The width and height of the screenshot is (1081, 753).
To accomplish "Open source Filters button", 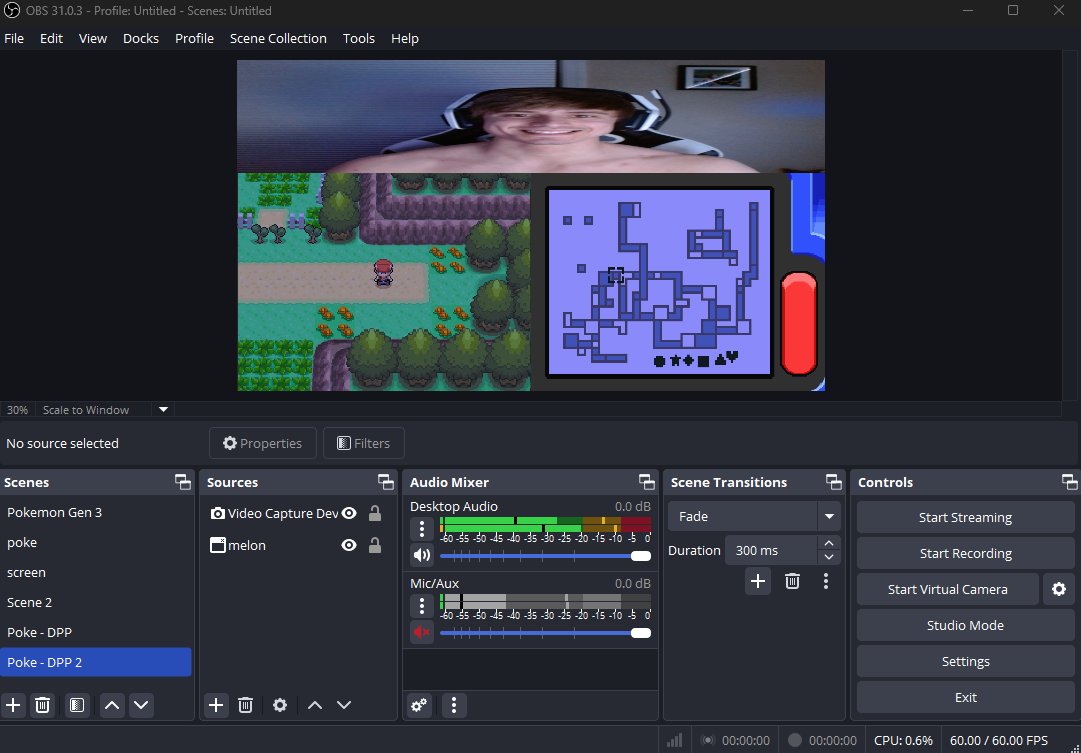I will 363,443.
